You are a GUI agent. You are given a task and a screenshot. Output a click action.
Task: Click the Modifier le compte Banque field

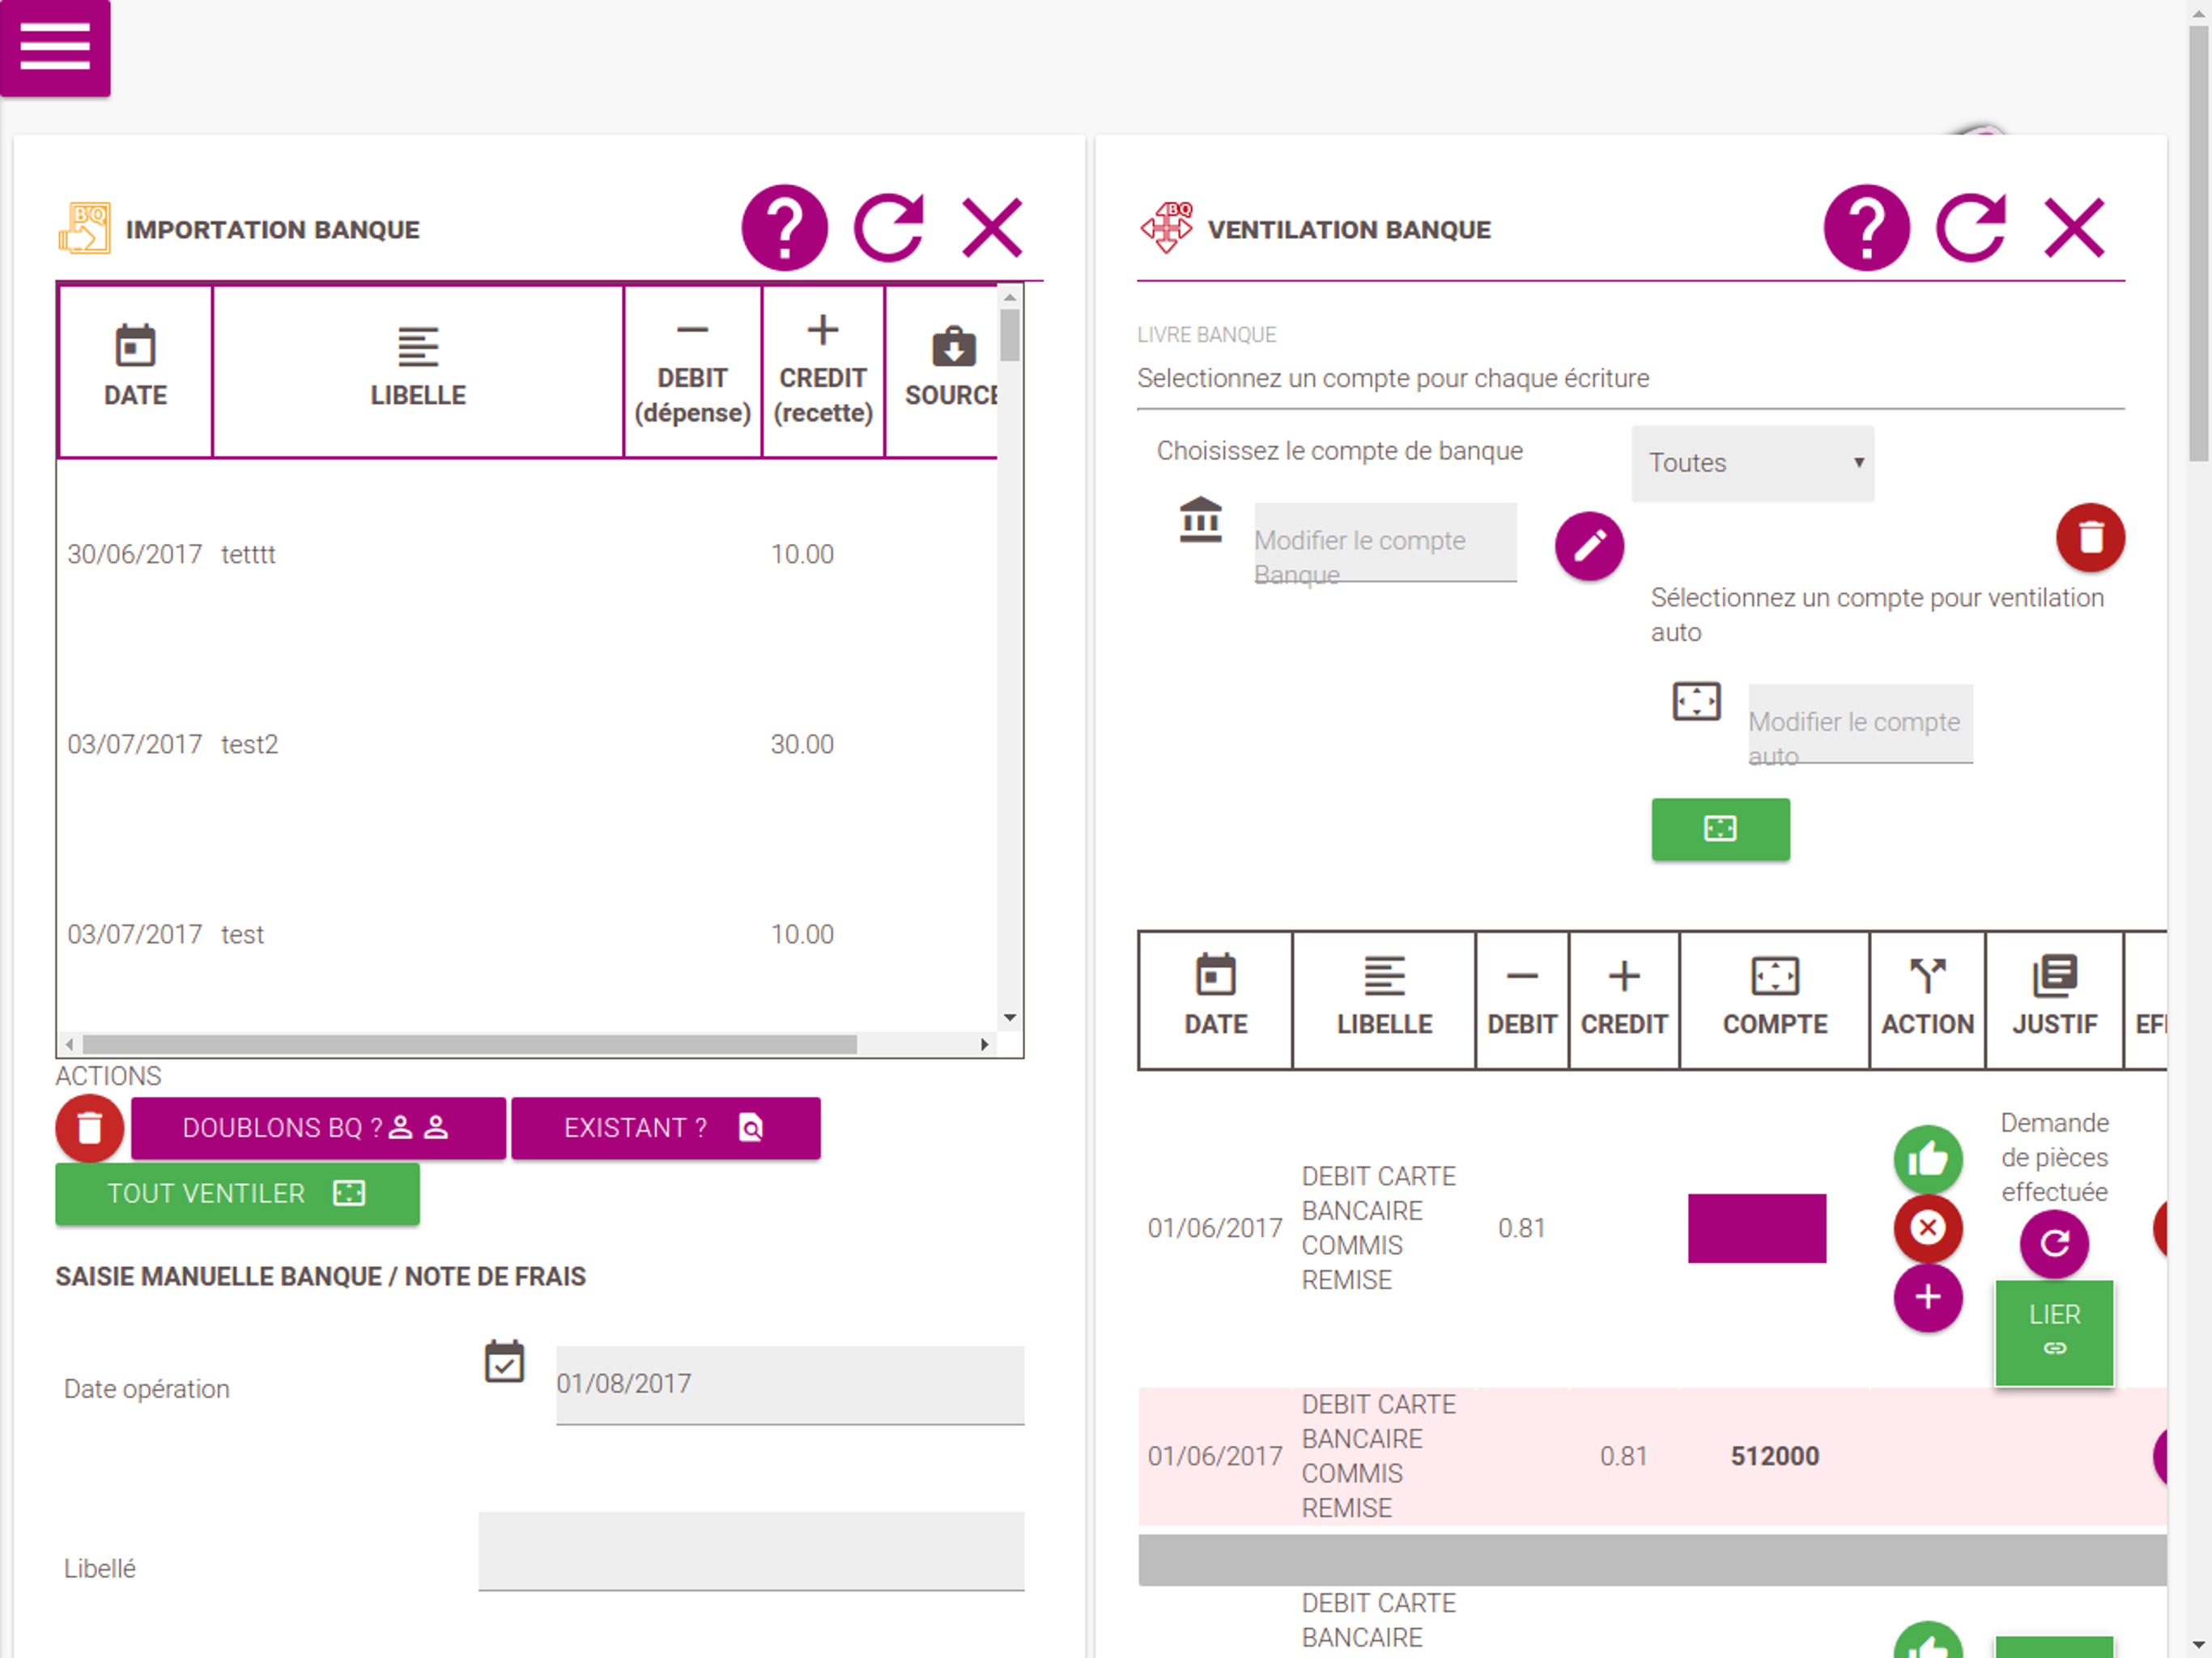coord(1385,542)
